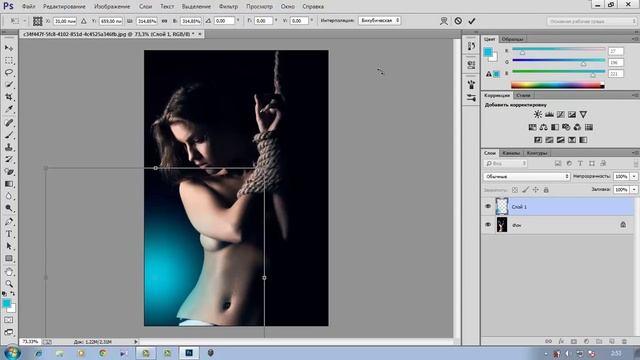The width and height of the screenshot is (640, 360).
Task: Switch to warp mode icon
Action: pyautogui.click(x=444, y=21)
